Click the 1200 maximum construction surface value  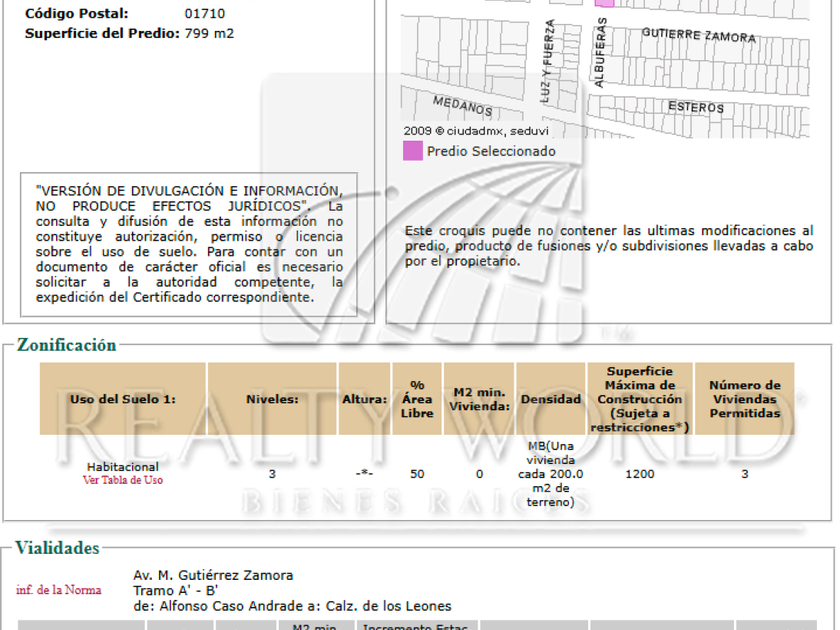point(640,474)
